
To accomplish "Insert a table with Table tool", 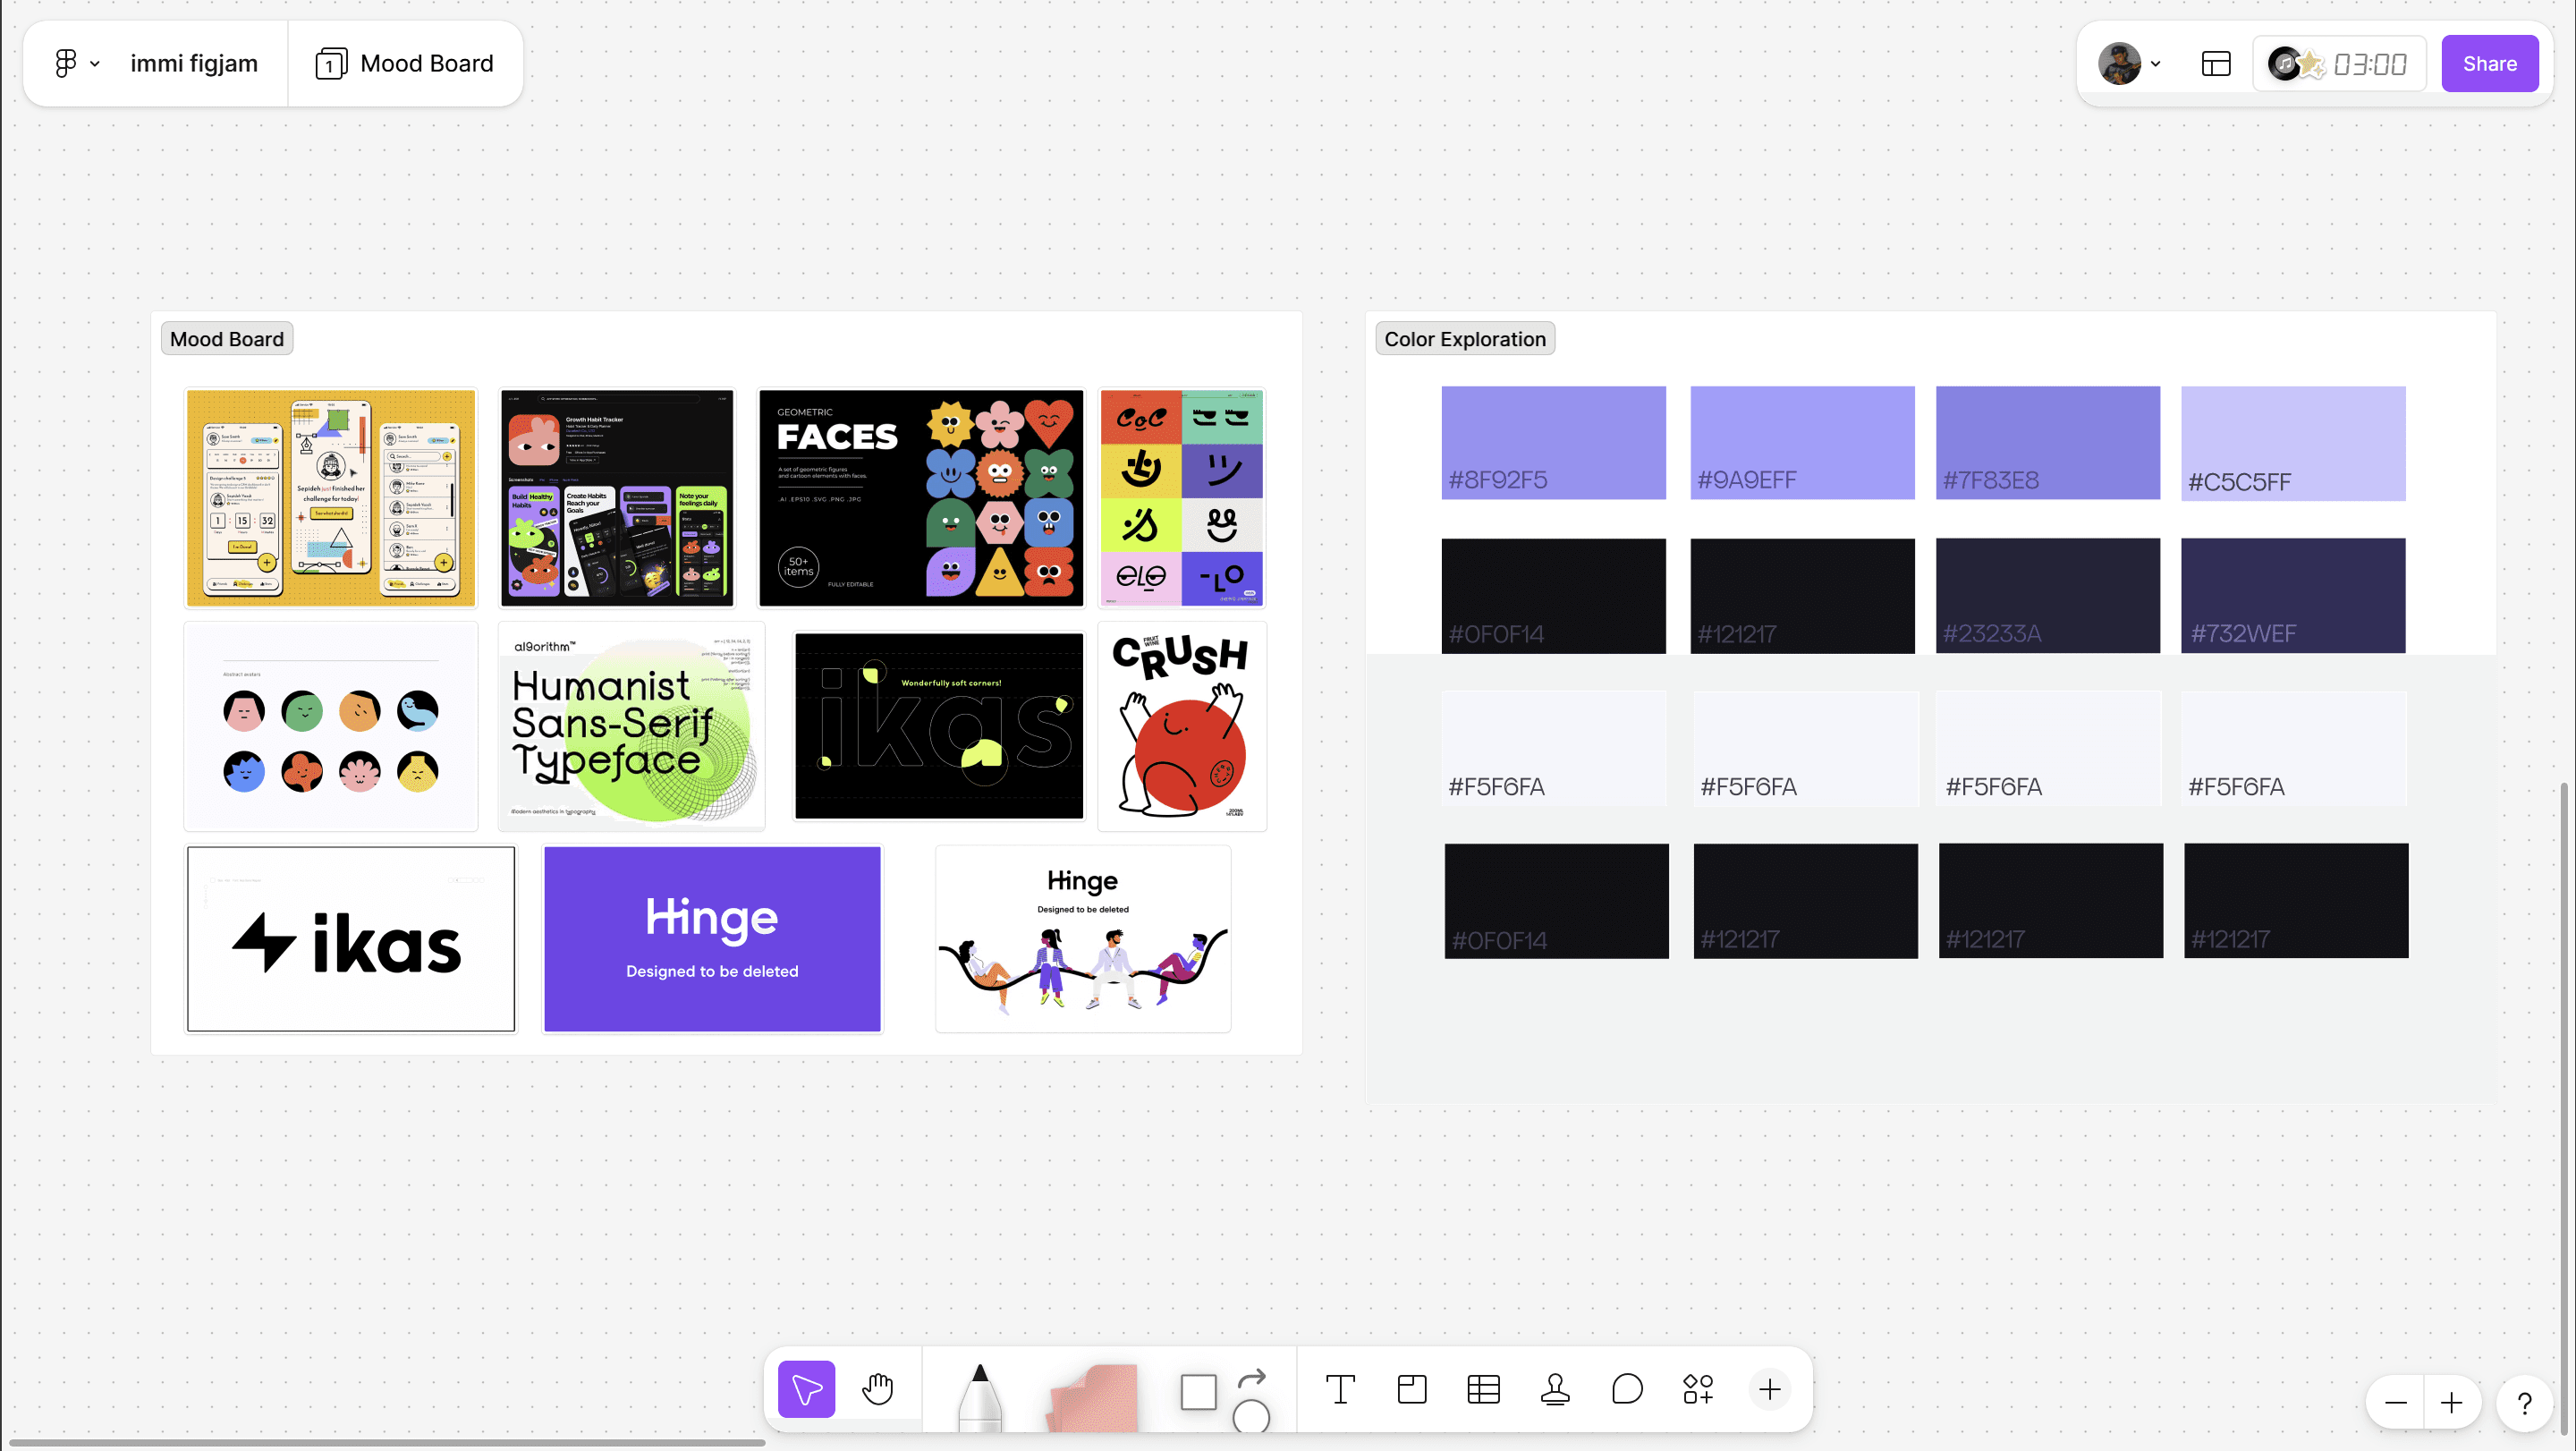I will click(x=1483, y=1389).
